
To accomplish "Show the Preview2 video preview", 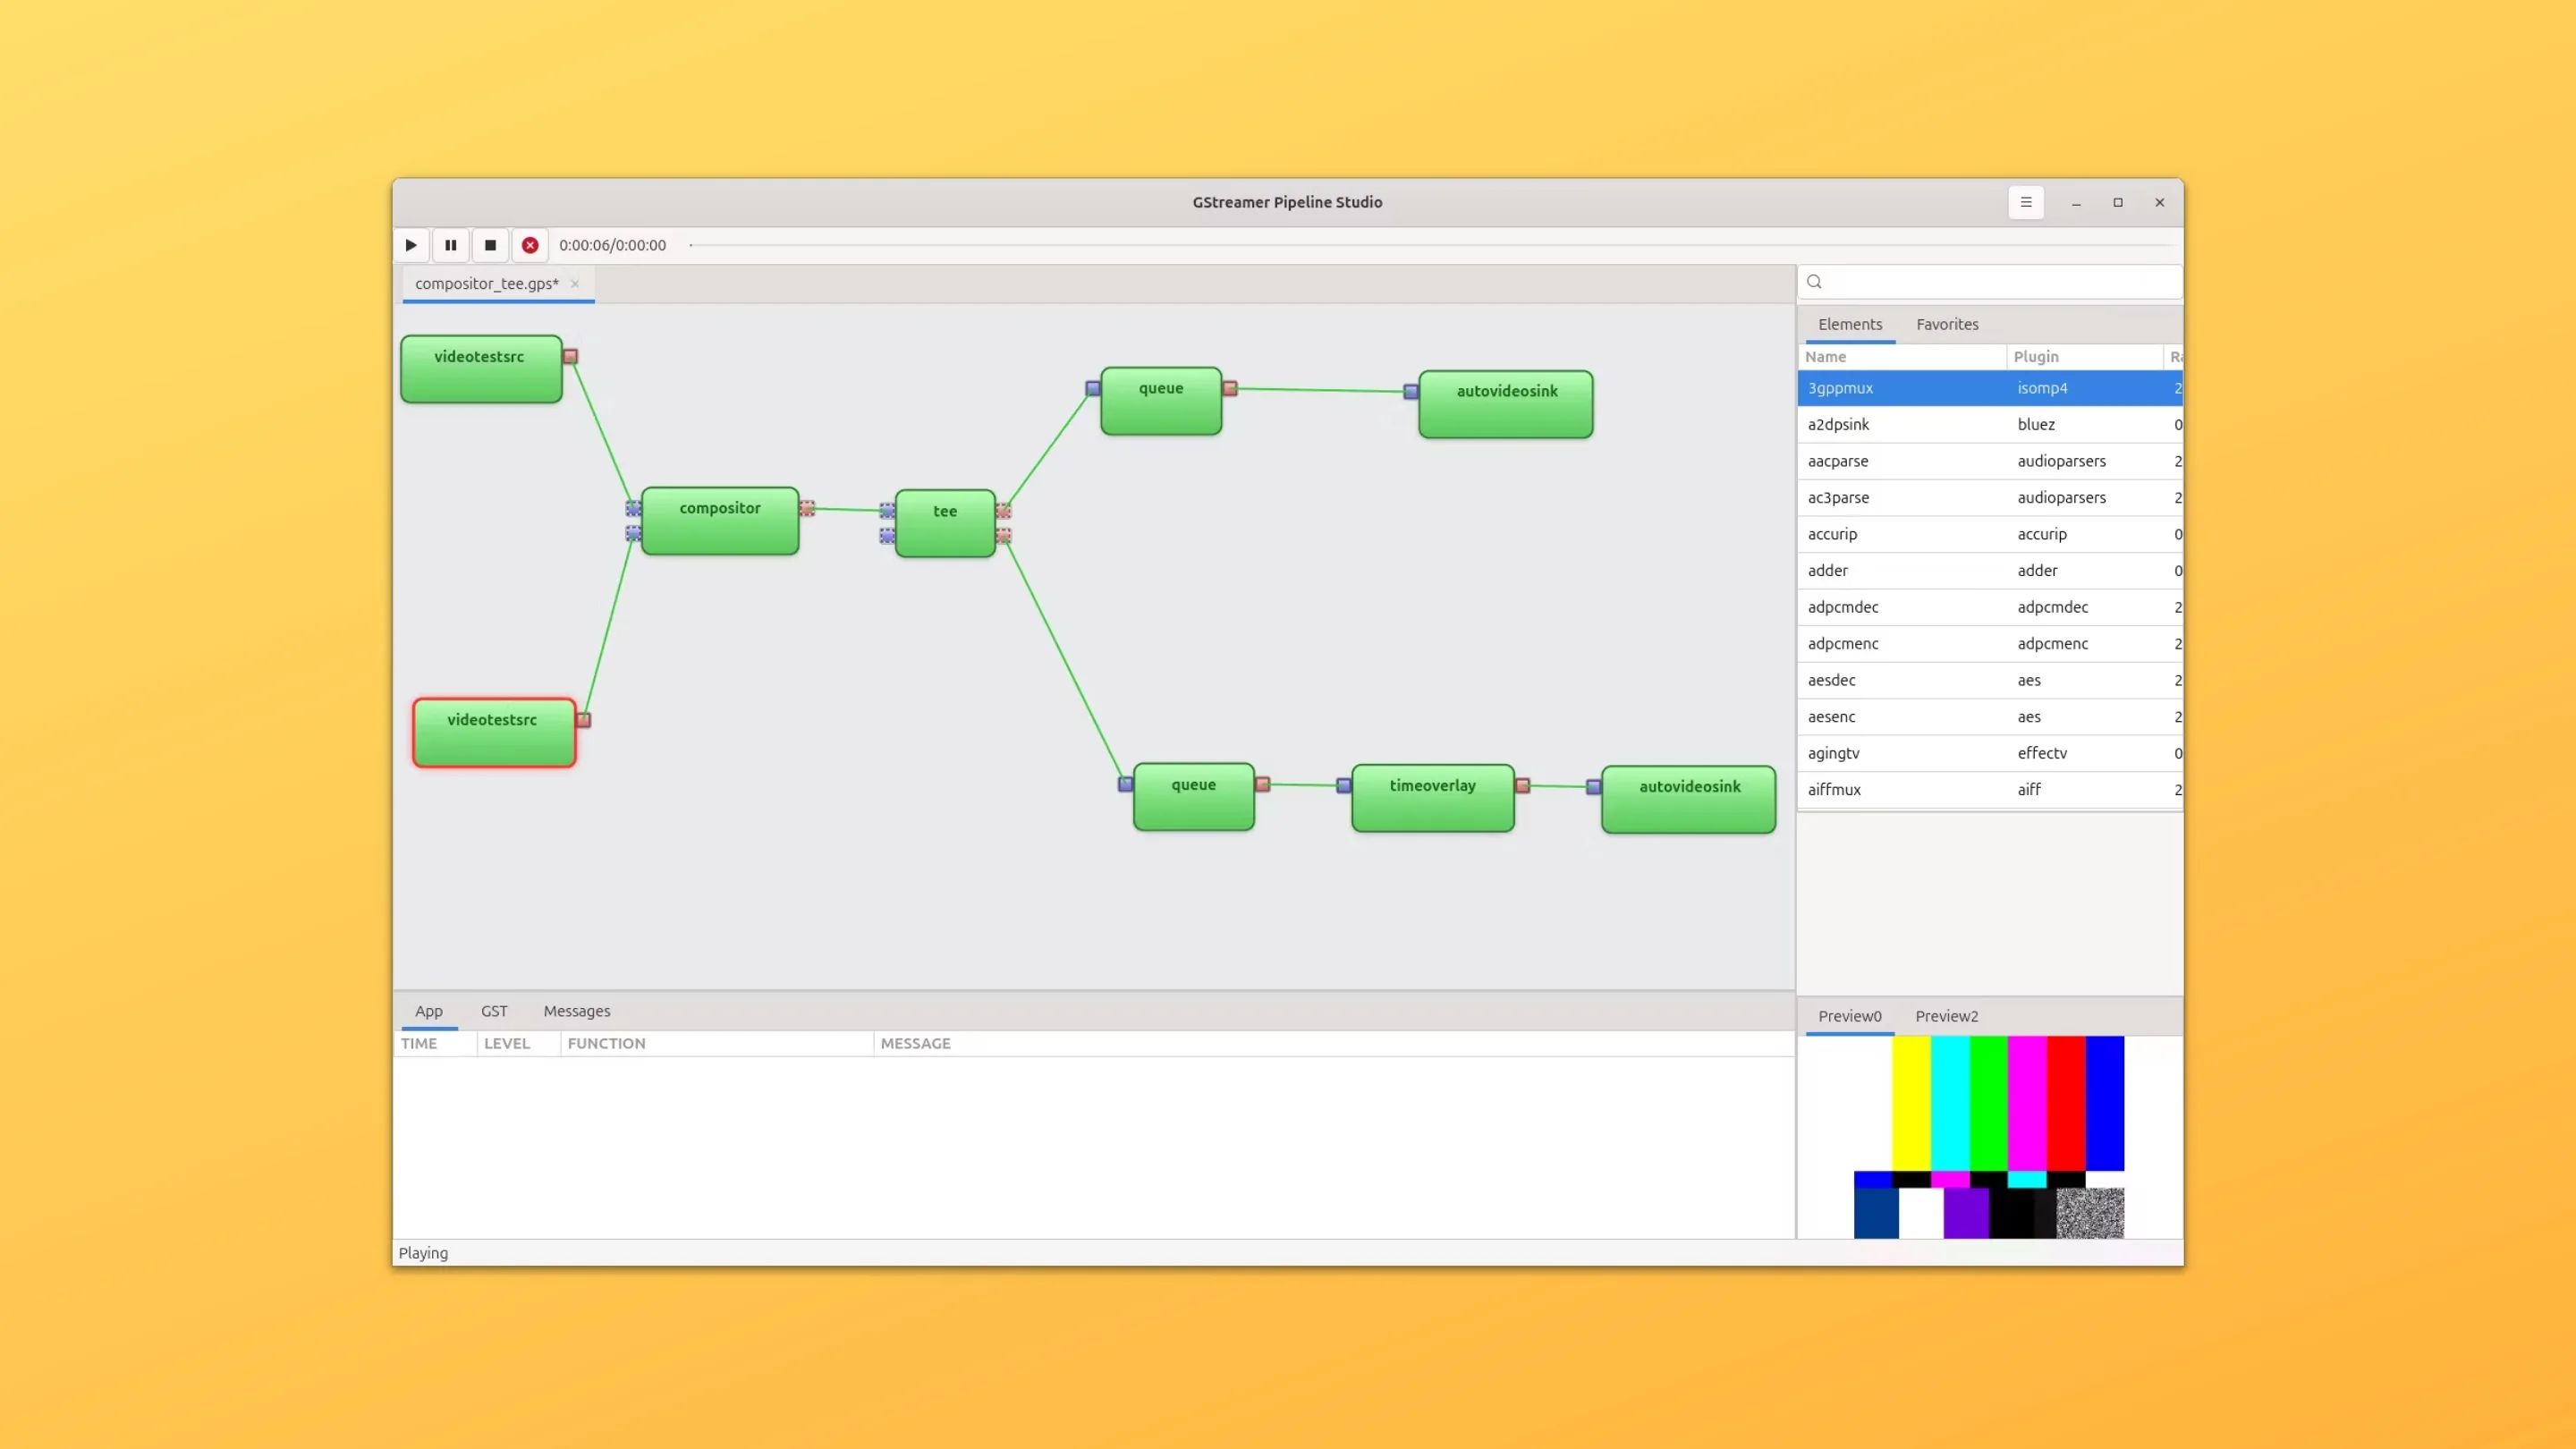I will (x=1946, y=1016).
